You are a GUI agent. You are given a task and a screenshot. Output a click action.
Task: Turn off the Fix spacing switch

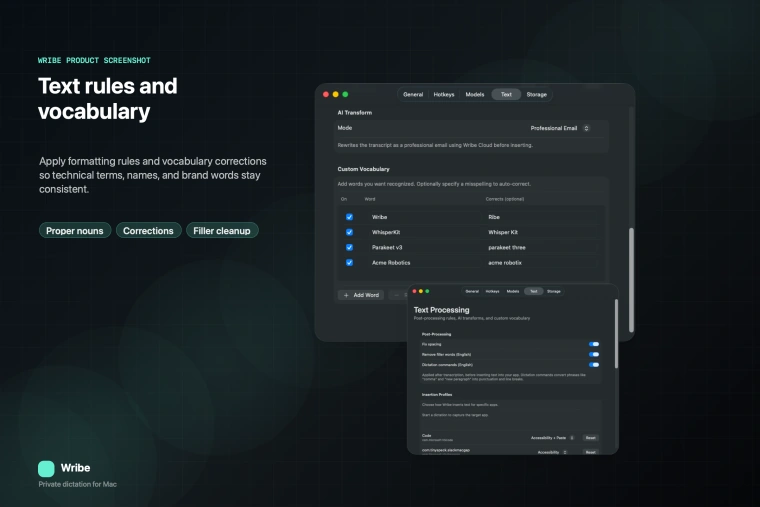pyautogui.click(x=594, y=344)
